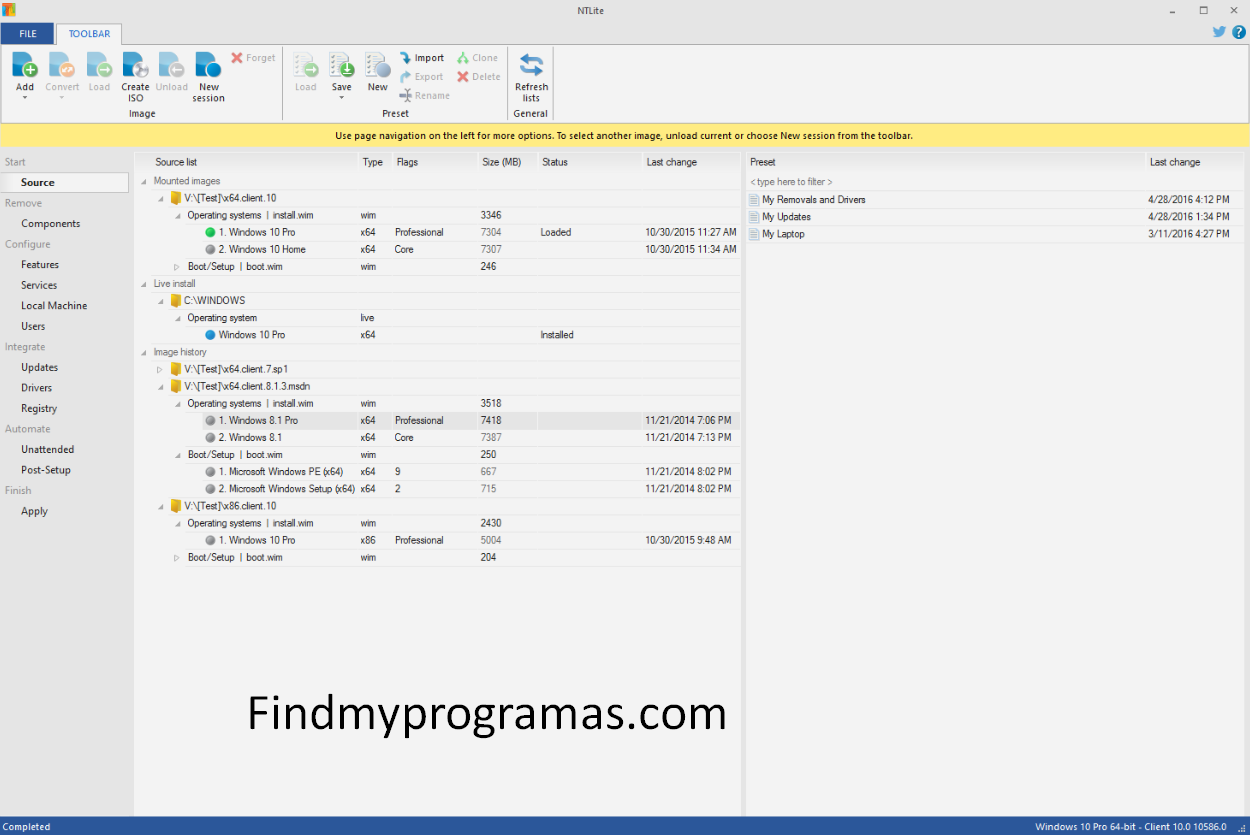This screenshot has width=1250, height=835.
Task: Open the Add button dropdown arrow
Action: pyautogui.click(x=25, y=98)
